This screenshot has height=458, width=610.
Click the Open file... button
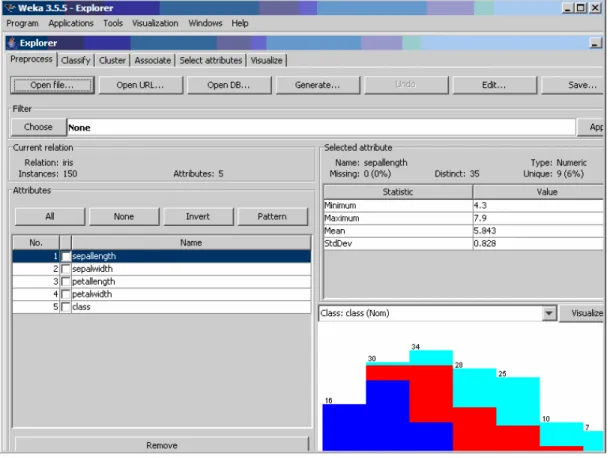point(52,85)
